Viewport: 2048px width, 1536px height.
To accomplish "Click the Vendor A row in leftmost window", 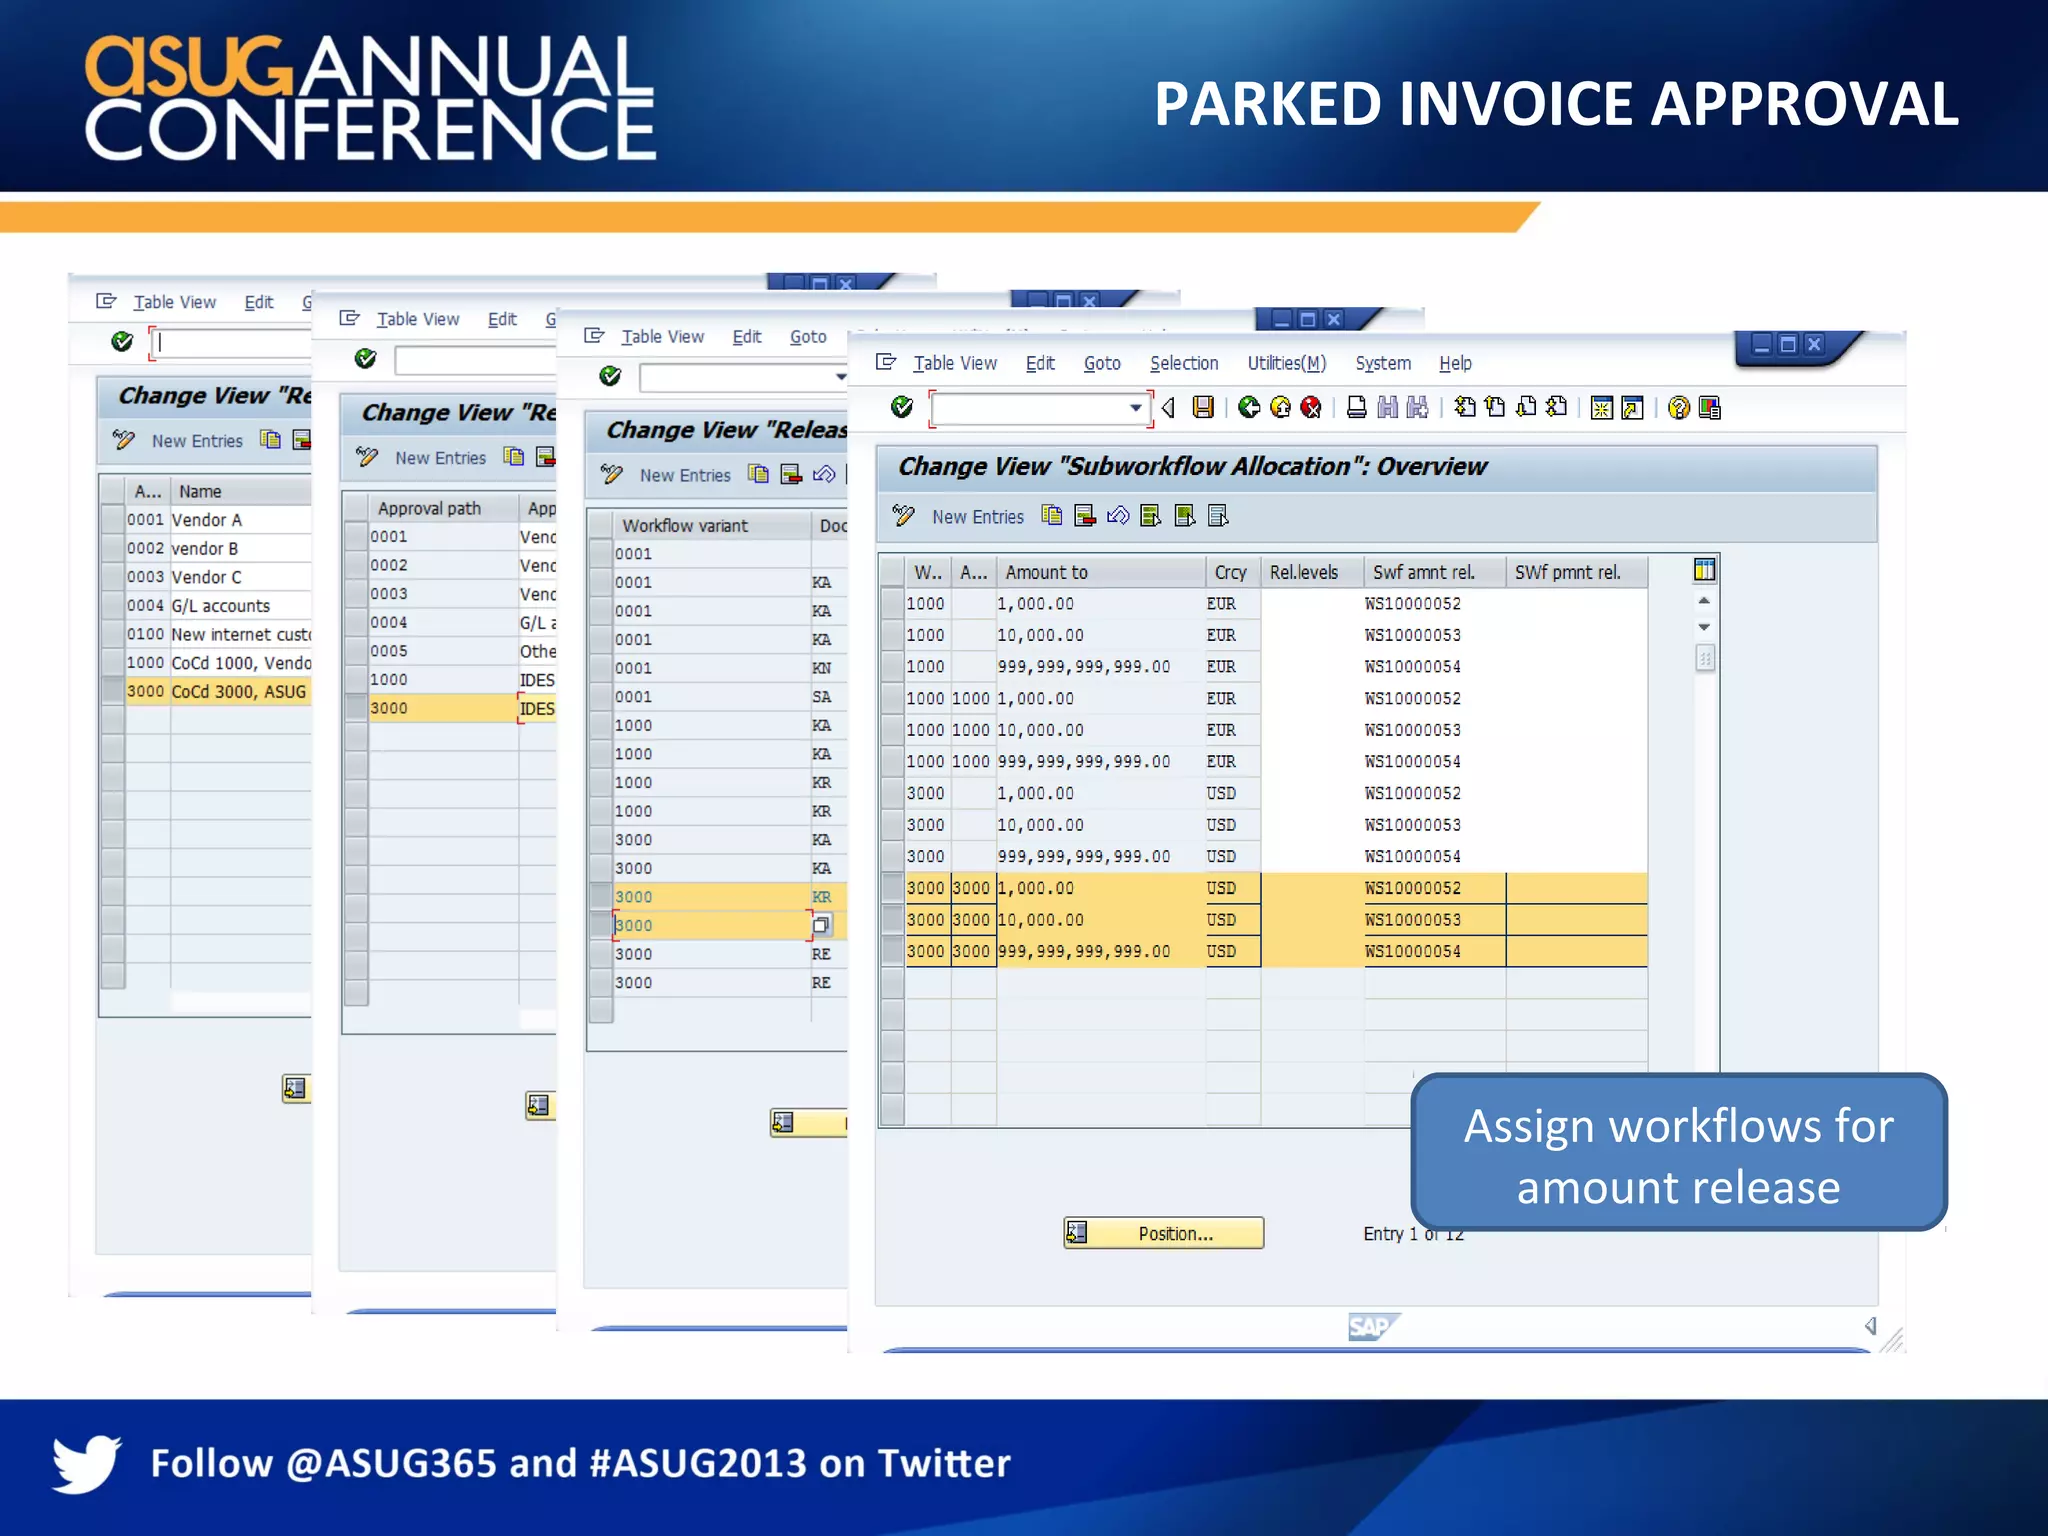I will (206, 520).
